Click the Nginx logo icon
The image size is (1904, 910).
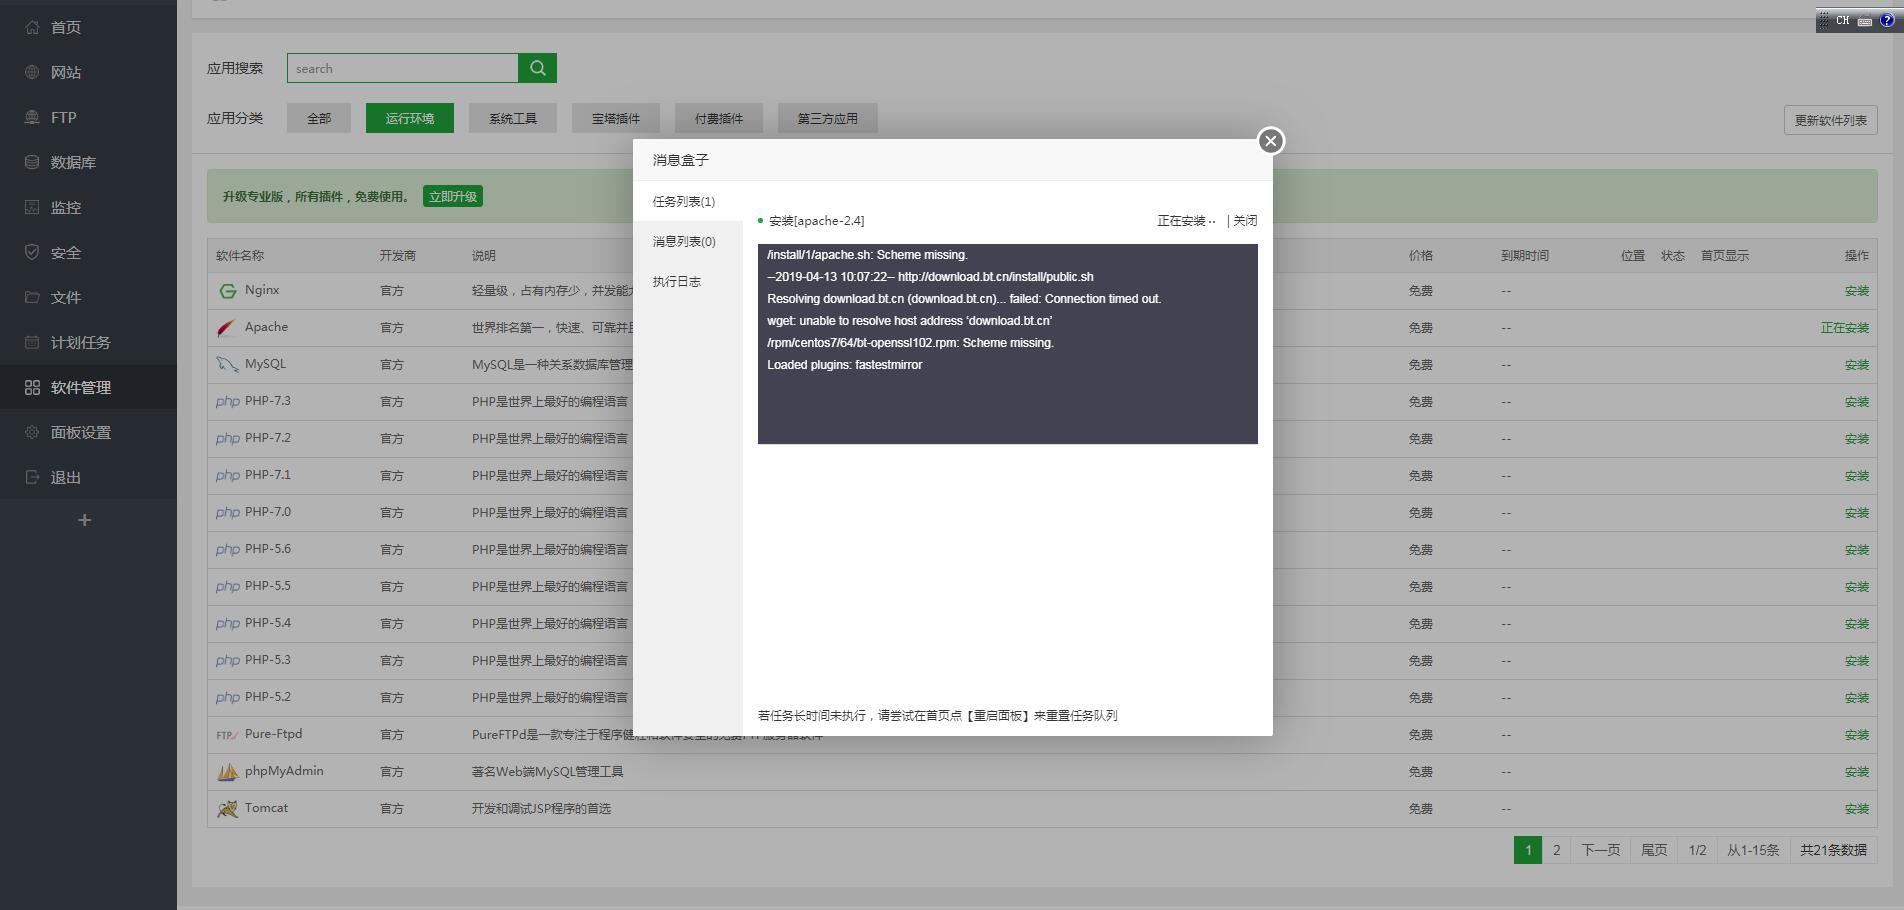pos(227,291)
